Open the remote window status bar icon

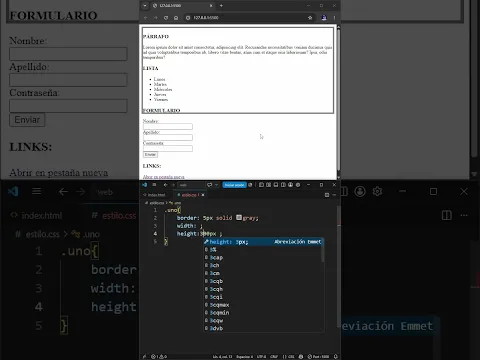click(x=144, y=356)
